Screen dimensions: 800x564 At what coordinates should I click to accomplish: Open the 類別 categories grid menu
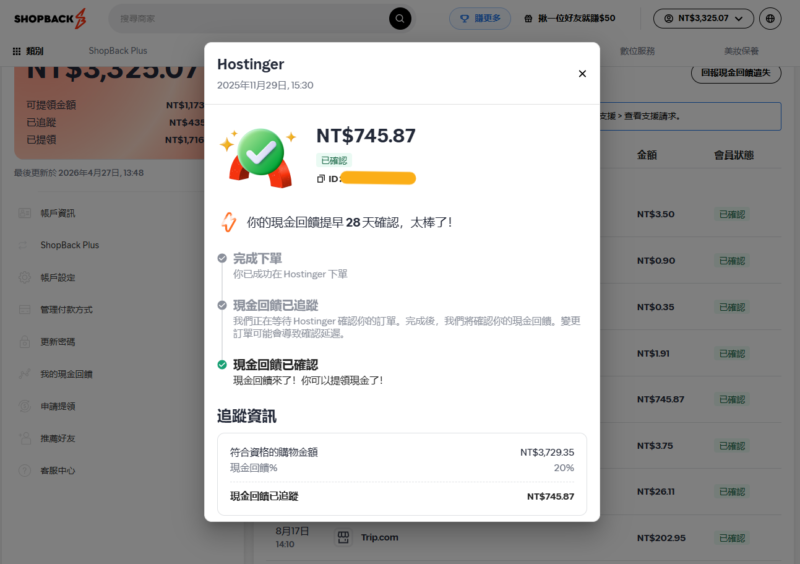(x=28, y=51)
